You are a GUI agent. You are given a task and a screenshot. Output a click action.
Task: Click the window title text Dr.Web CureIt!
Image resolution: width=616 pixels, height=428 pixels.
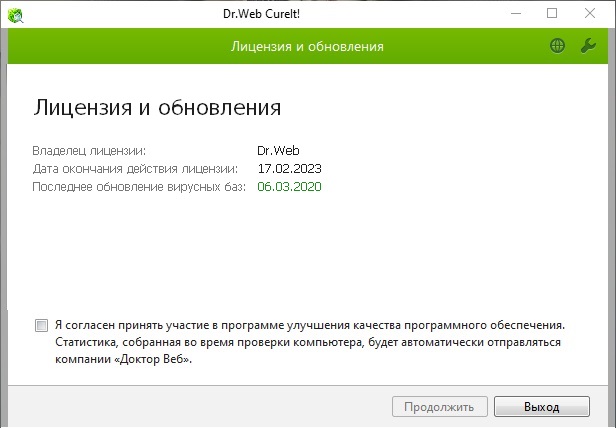[x=262, y=14]
